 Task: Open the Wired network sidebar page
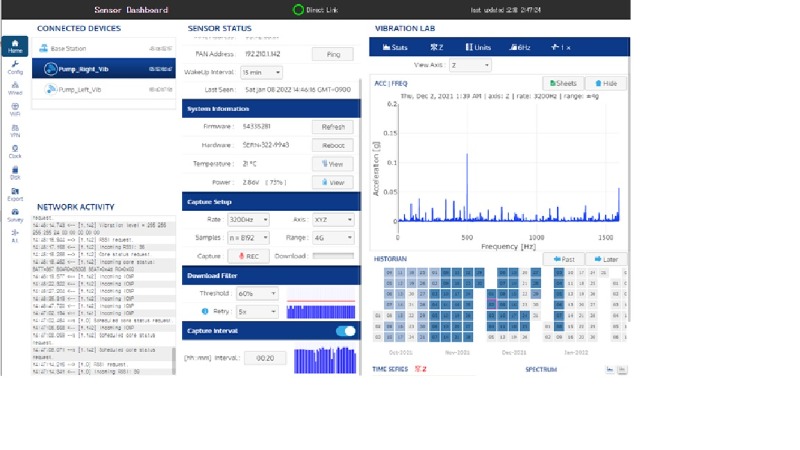[x=15, y=88]
